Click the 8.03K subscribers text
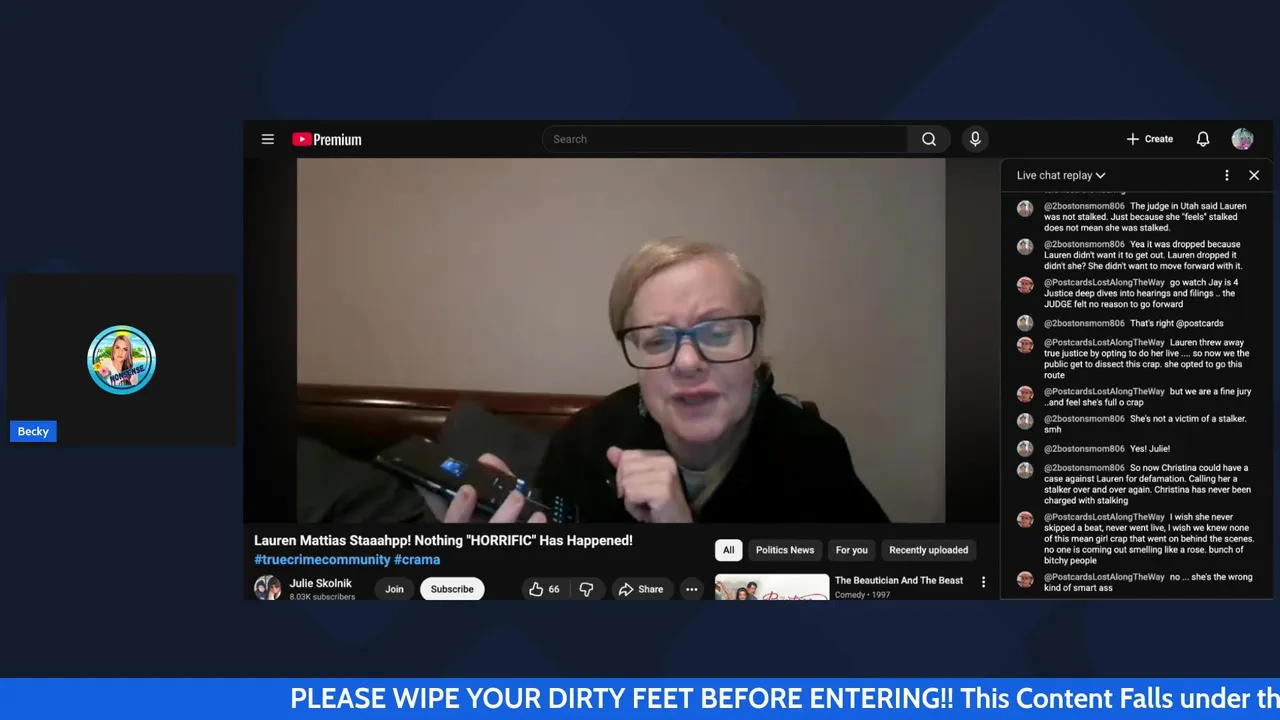 322,597
